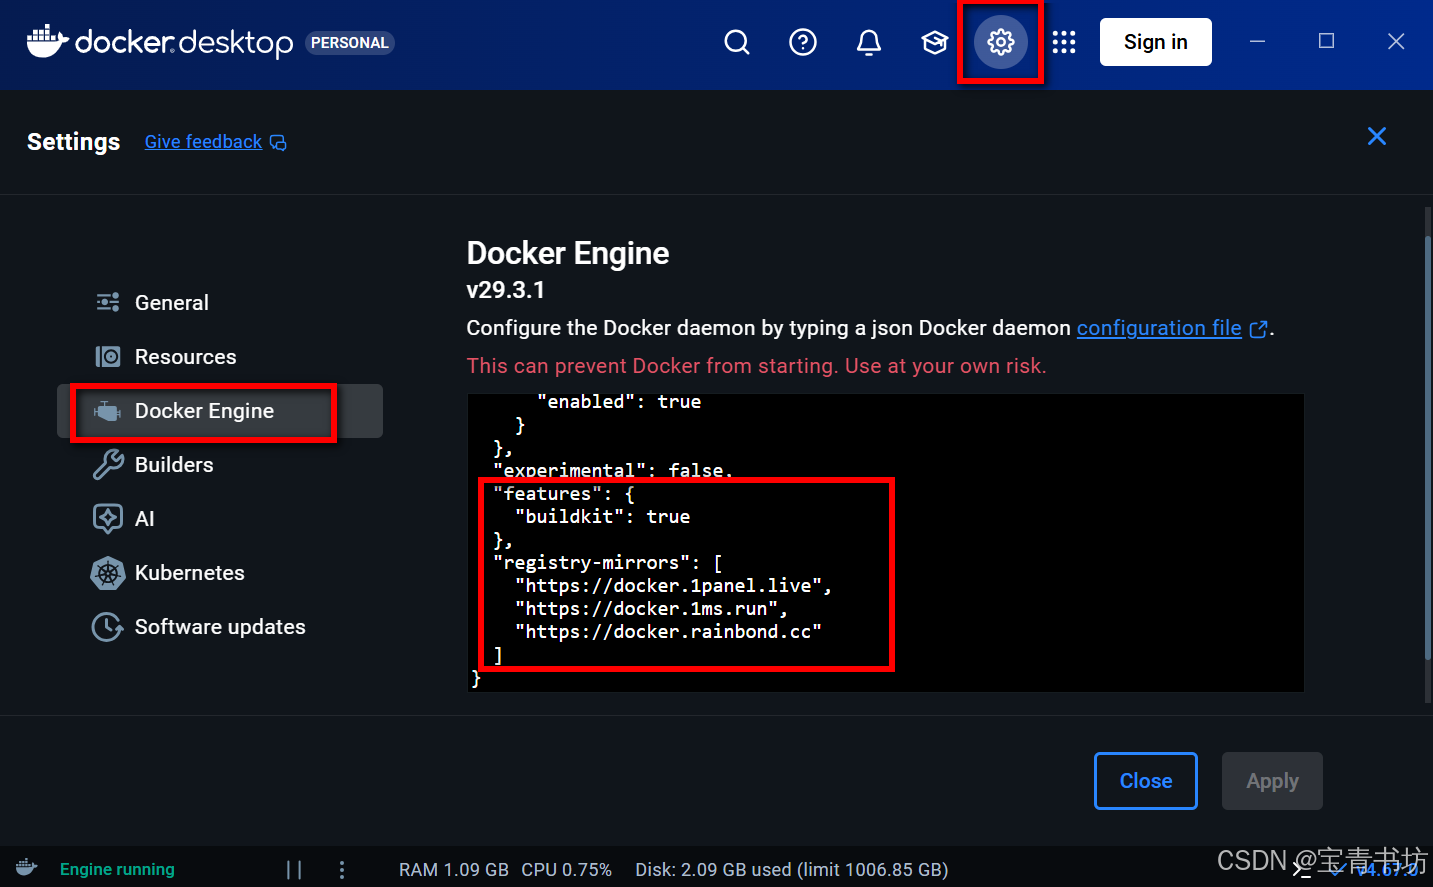The width and height of the screenshot is (1433, 887).
Task: Click the Sign in button
Action: 1156,42
